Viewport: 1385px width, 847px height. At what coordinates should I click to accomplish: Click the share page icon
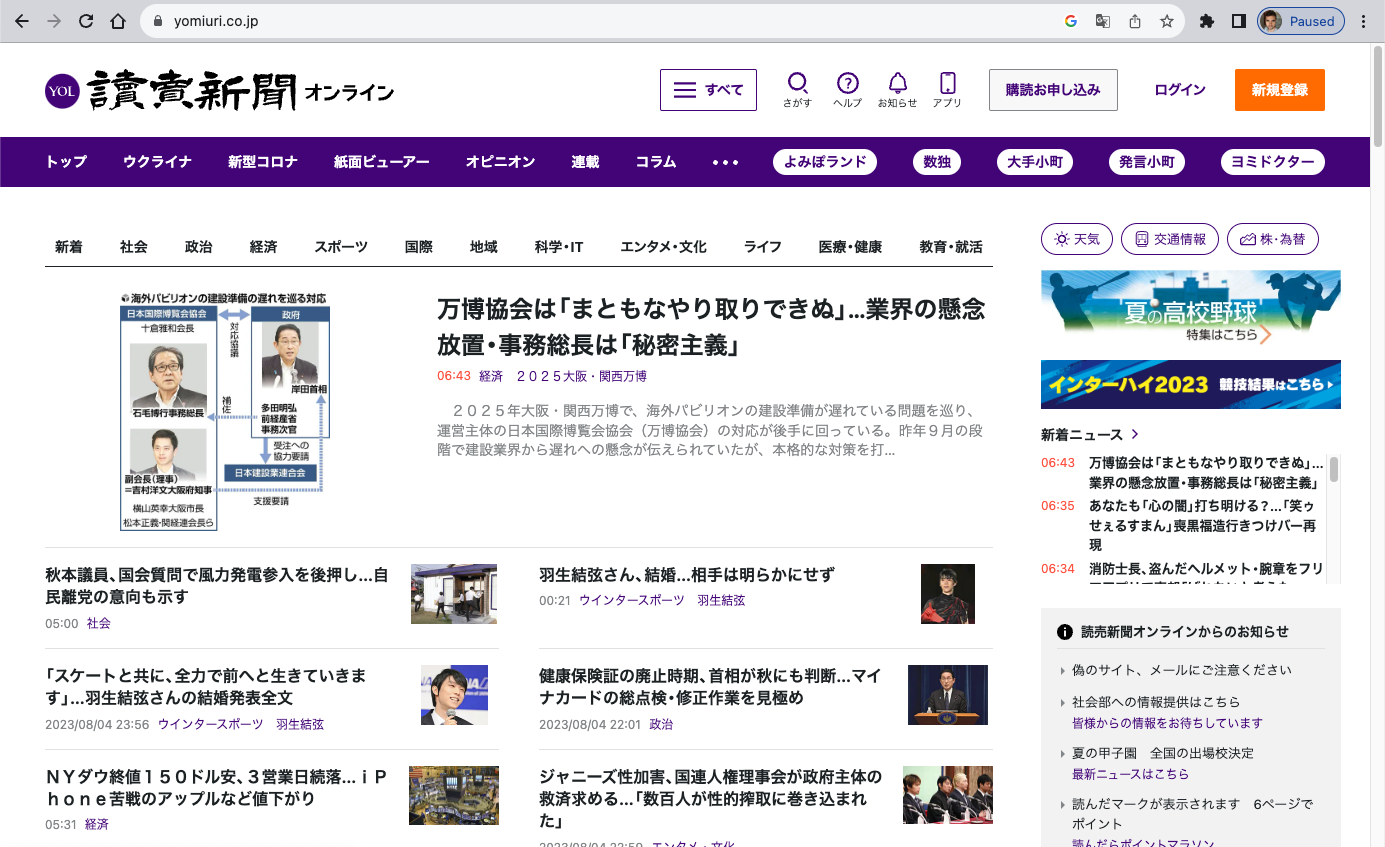pos(1135,21)
